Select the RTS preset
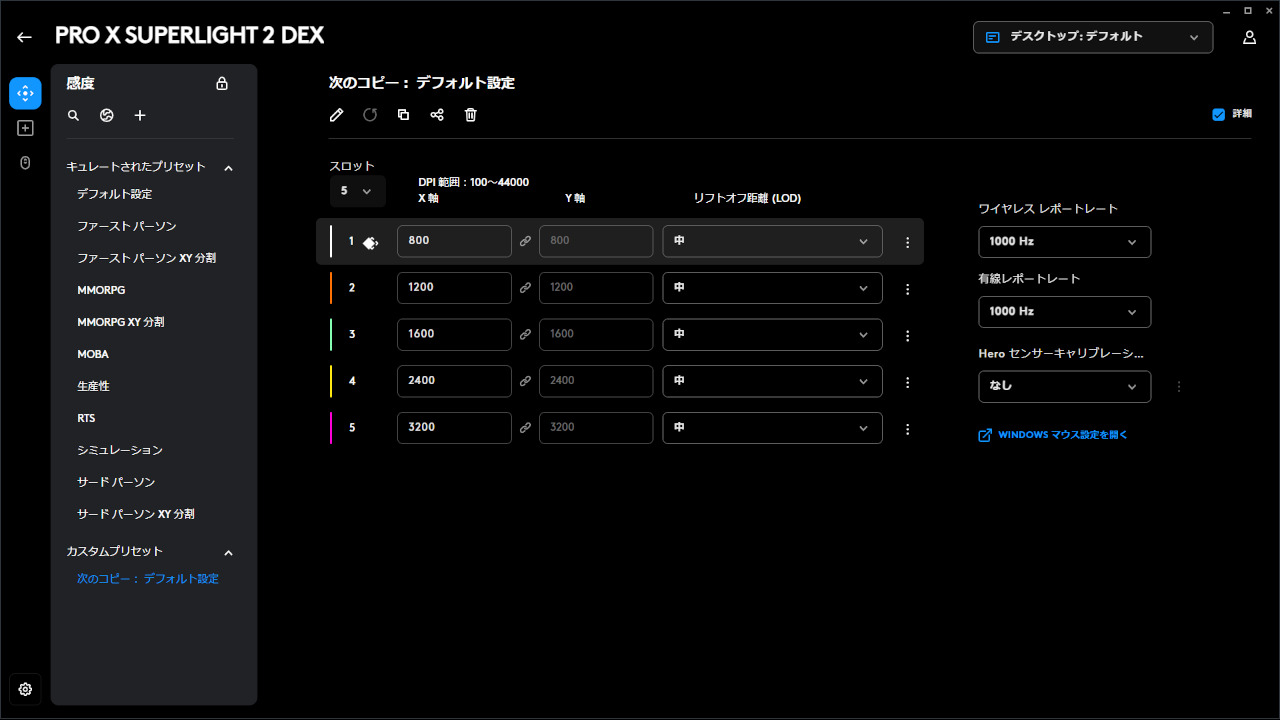1280x720 pixels. [86, 418]
